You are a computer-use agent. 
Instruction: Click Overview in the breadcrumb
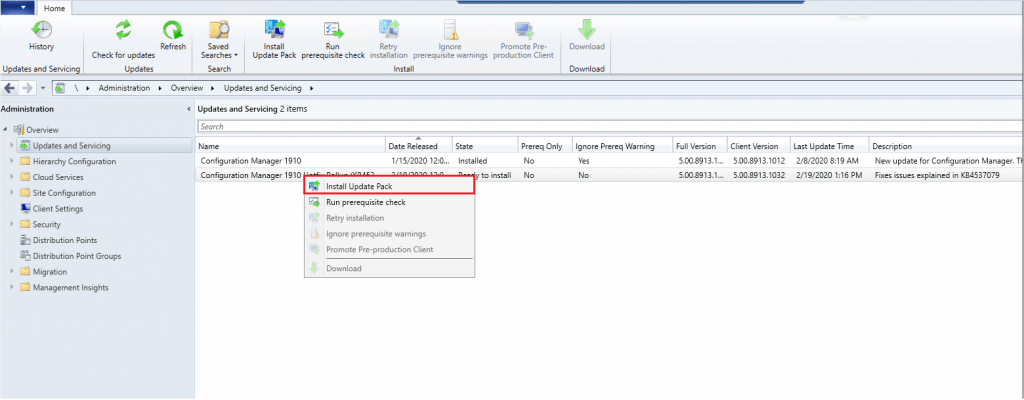pyautogui.click(x=187, y=88)
